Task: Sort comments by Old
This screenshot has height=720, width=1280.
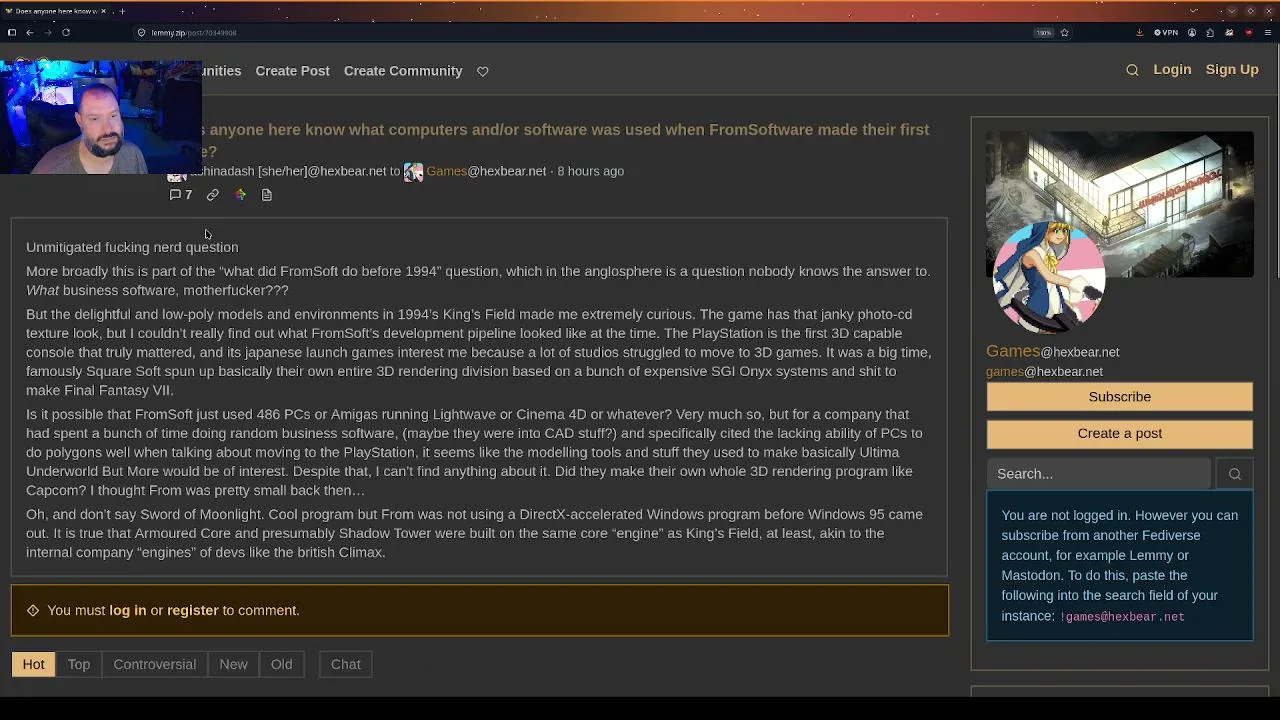Action: tap(281, 664)
